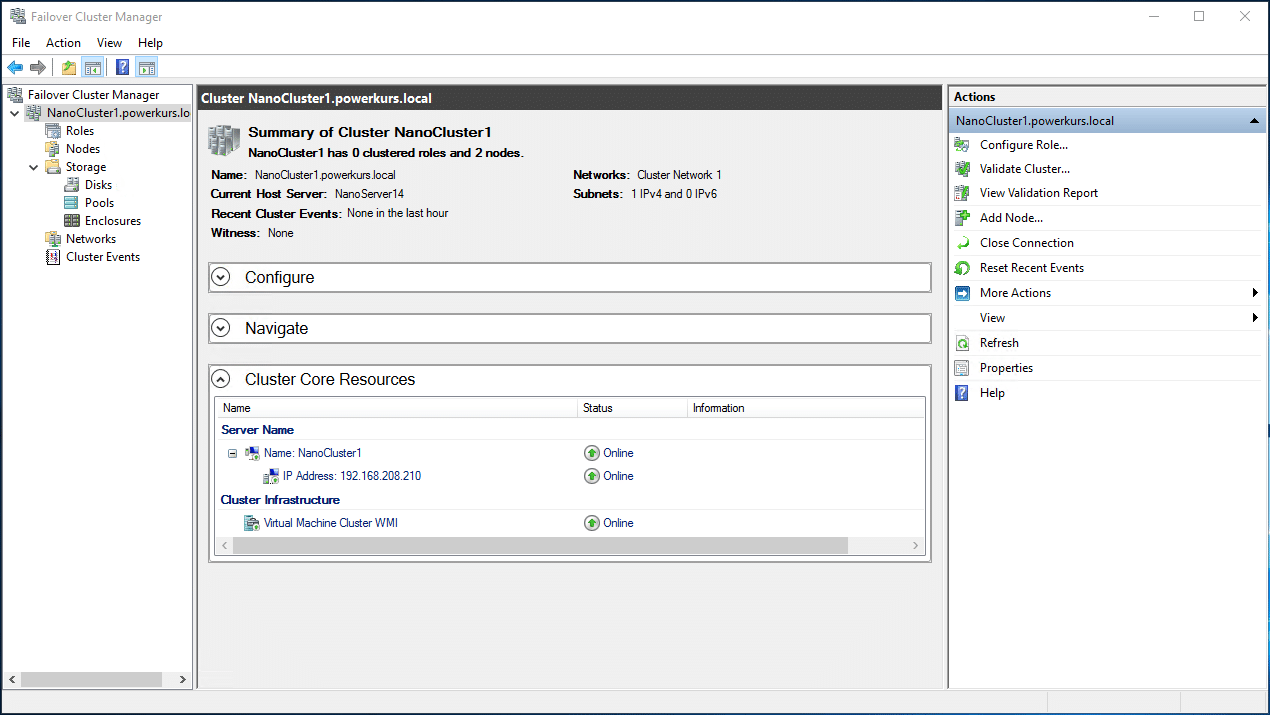This screenshot has width=1270, height=715.
Task: Click the console tree horizontal scrollbar thumb
Action: pos(91,679)
